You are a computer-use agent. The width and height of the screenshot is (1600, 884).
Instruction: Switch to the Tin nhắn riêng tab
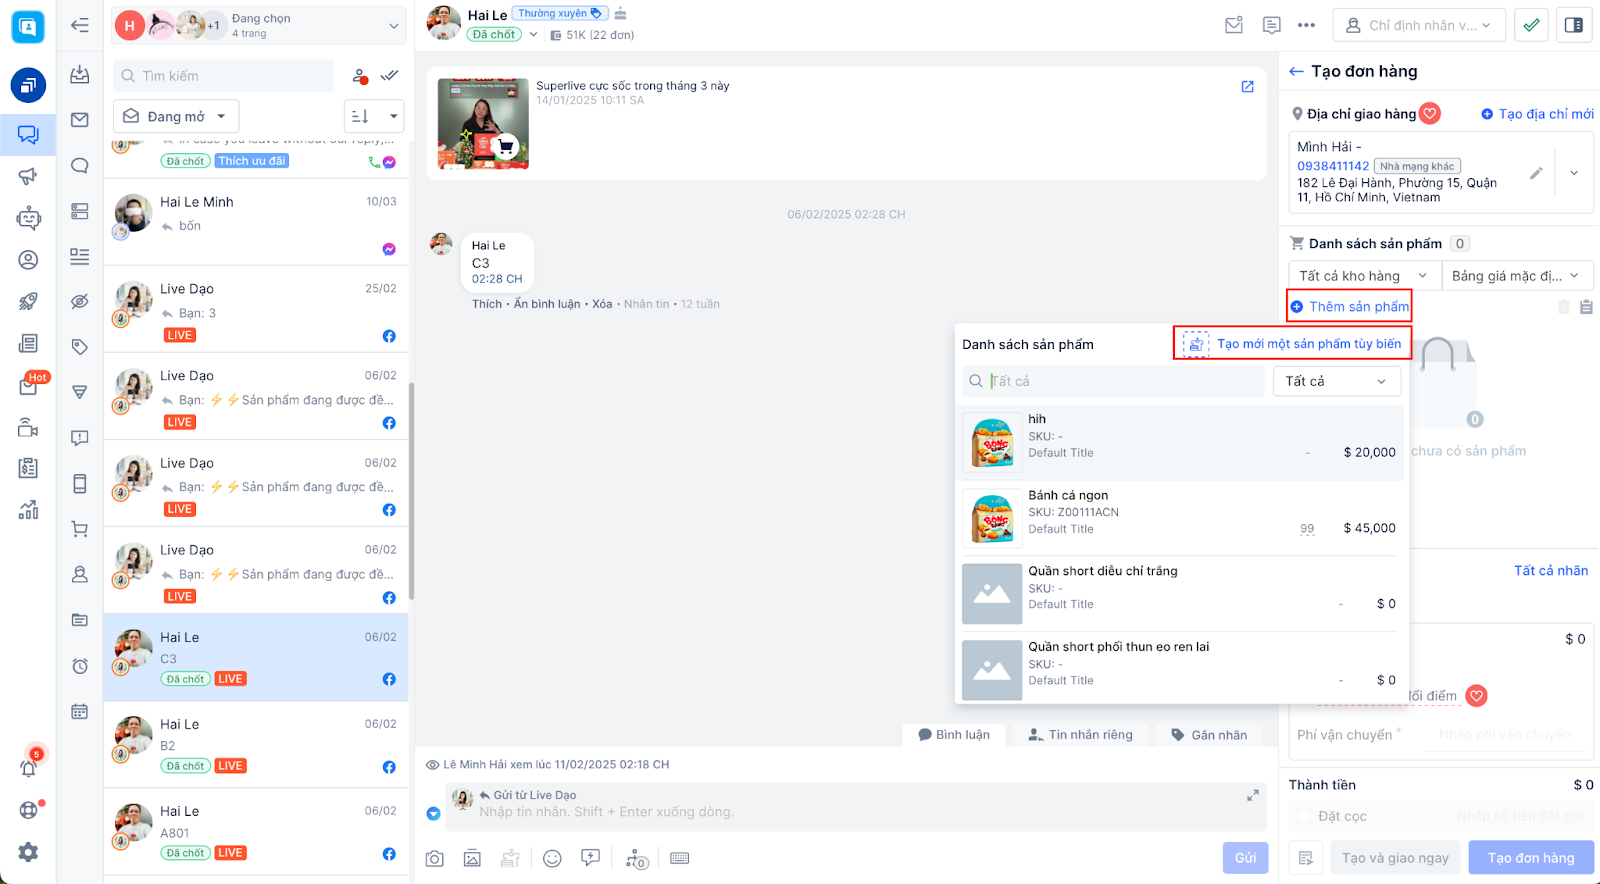[1081, 735]
